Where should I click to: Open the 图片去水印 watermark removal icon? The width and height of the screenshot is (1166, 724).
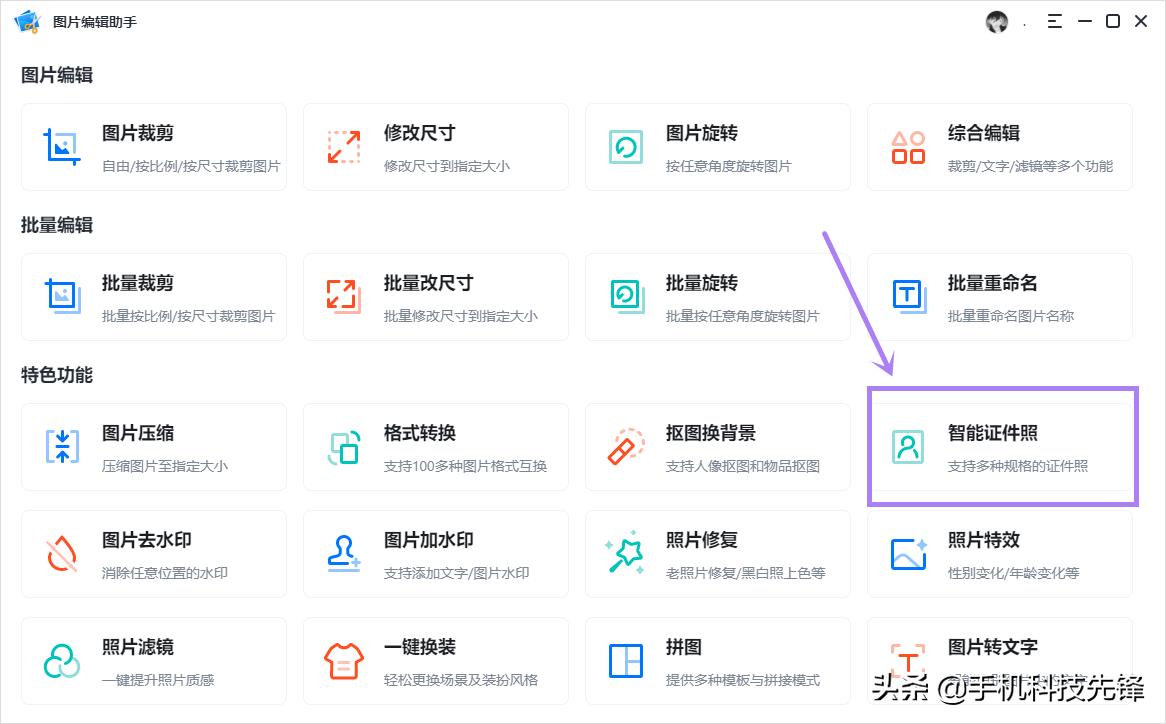[61, 553]
